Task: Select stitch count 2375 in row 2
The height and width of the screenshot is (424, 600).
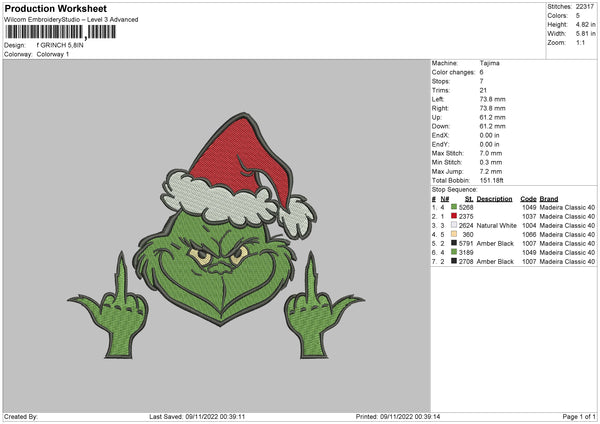Action: pos(466,217)
